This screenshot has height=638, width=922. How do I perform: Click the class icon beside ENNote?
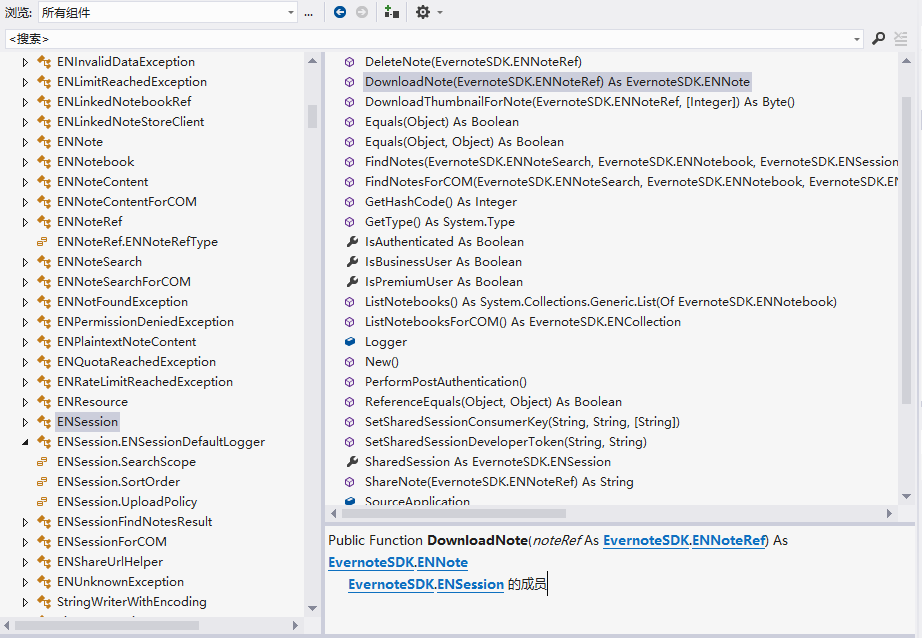(44, 142)
